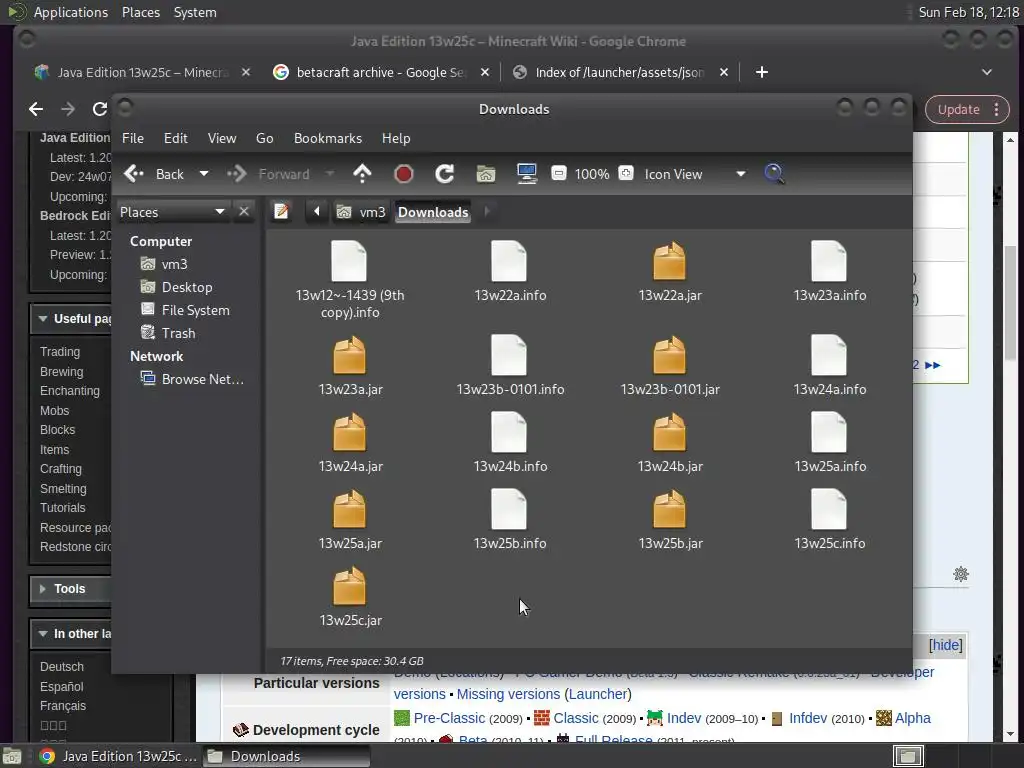Toggle the text location entry pencil icon
1024x768 pixels.
[x=281, y=212]
